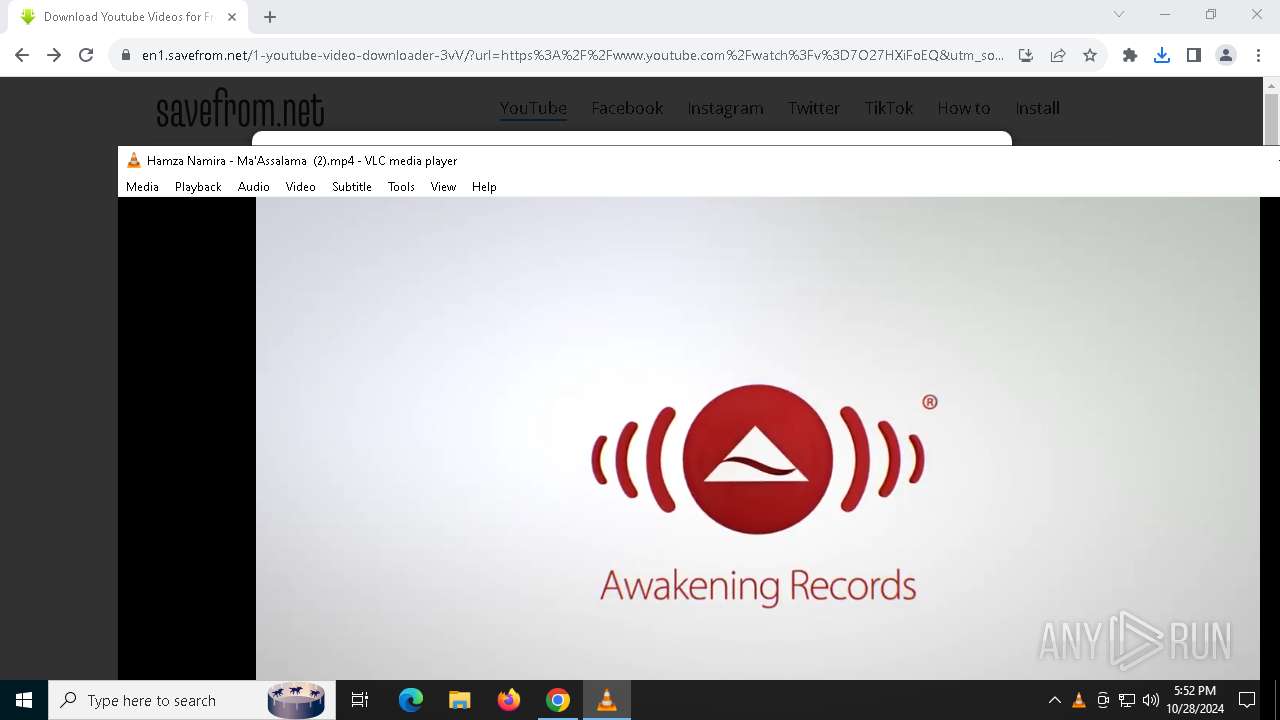Screen dimensions: 1280x720
Task: Open the VLC Media menu
Action: [142, 187]
